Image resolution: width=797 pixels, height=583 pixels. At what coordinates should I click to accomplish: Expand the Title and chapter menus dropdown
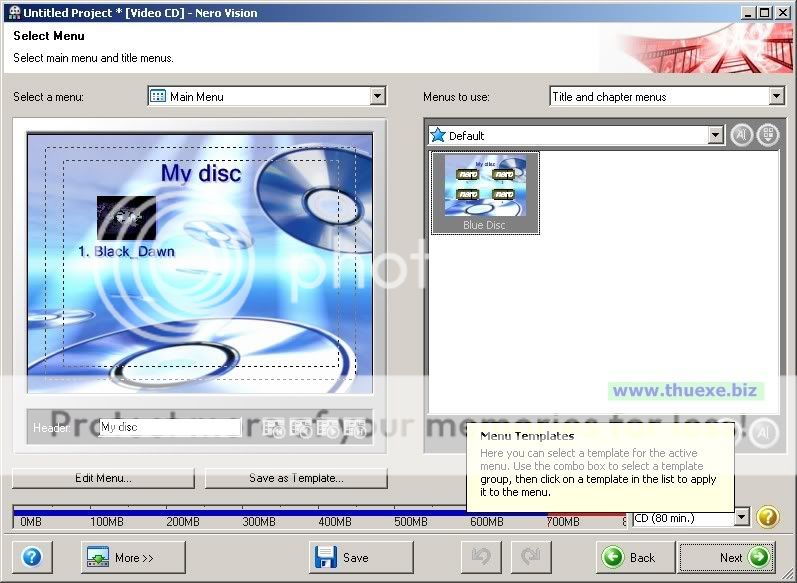[776, 97]
